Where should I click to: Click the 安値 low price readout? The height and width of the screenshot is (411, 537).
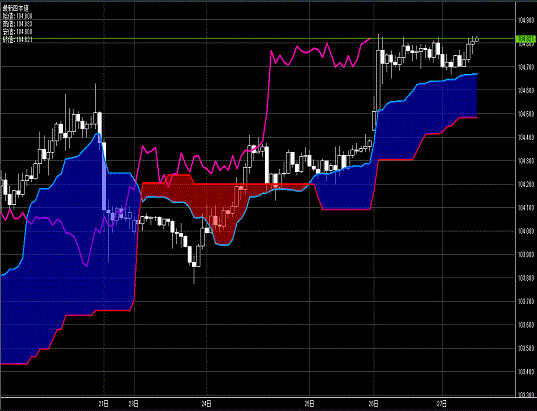(x=17, y=32)
